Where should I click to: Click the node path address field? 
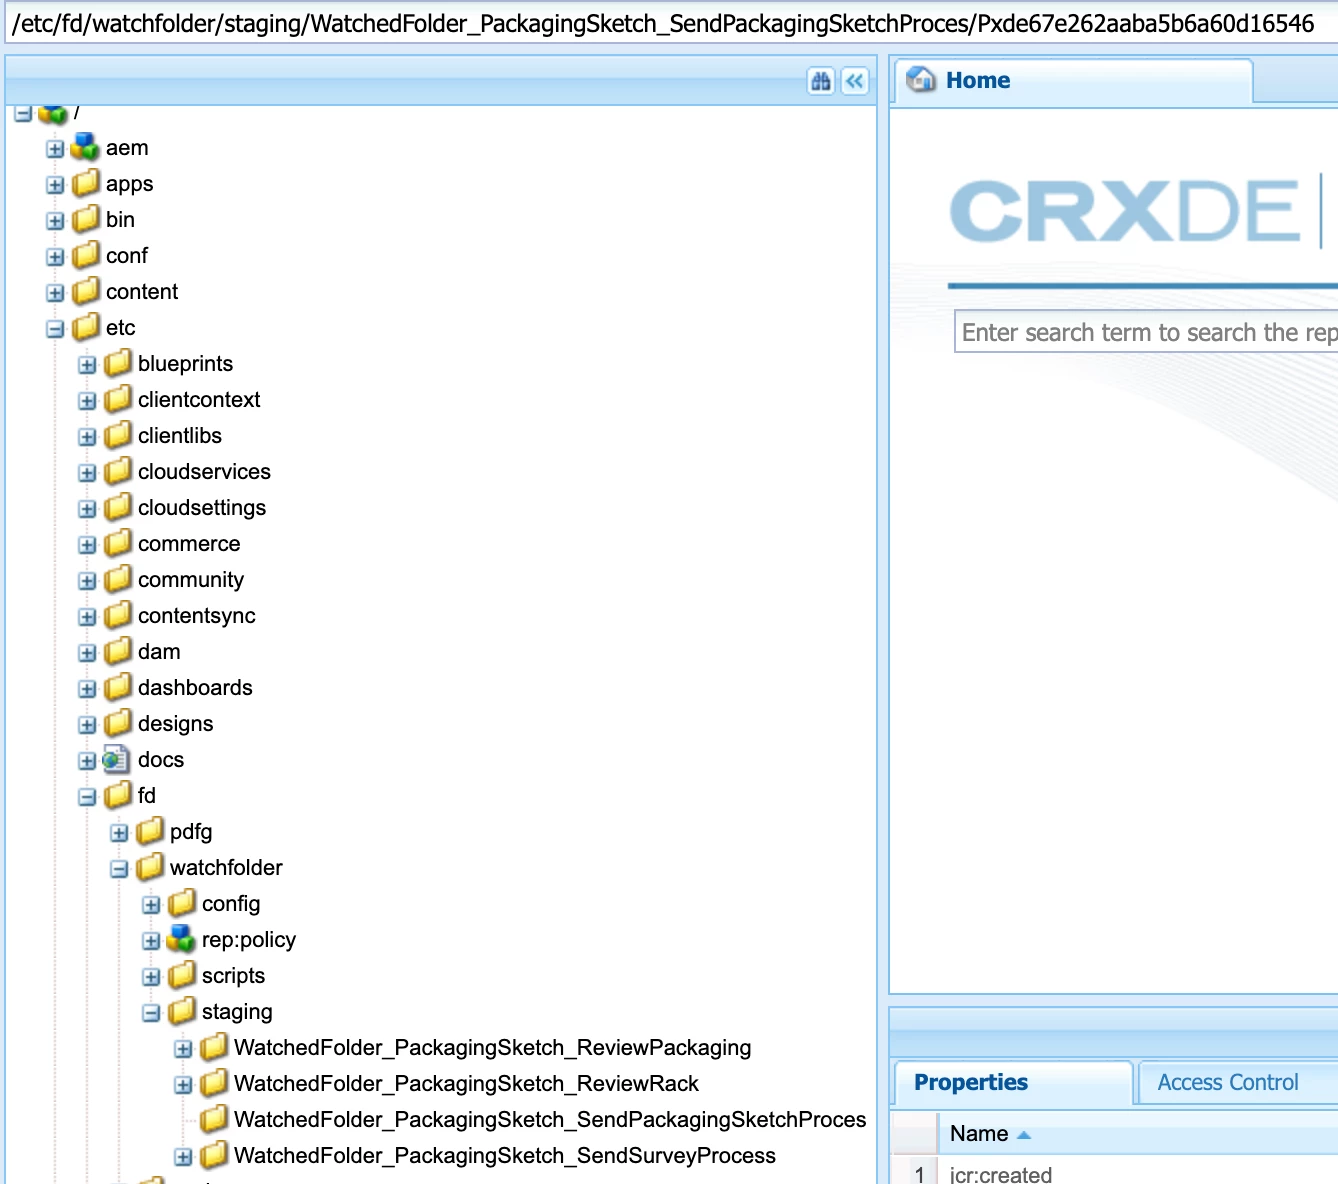[669, 24]
